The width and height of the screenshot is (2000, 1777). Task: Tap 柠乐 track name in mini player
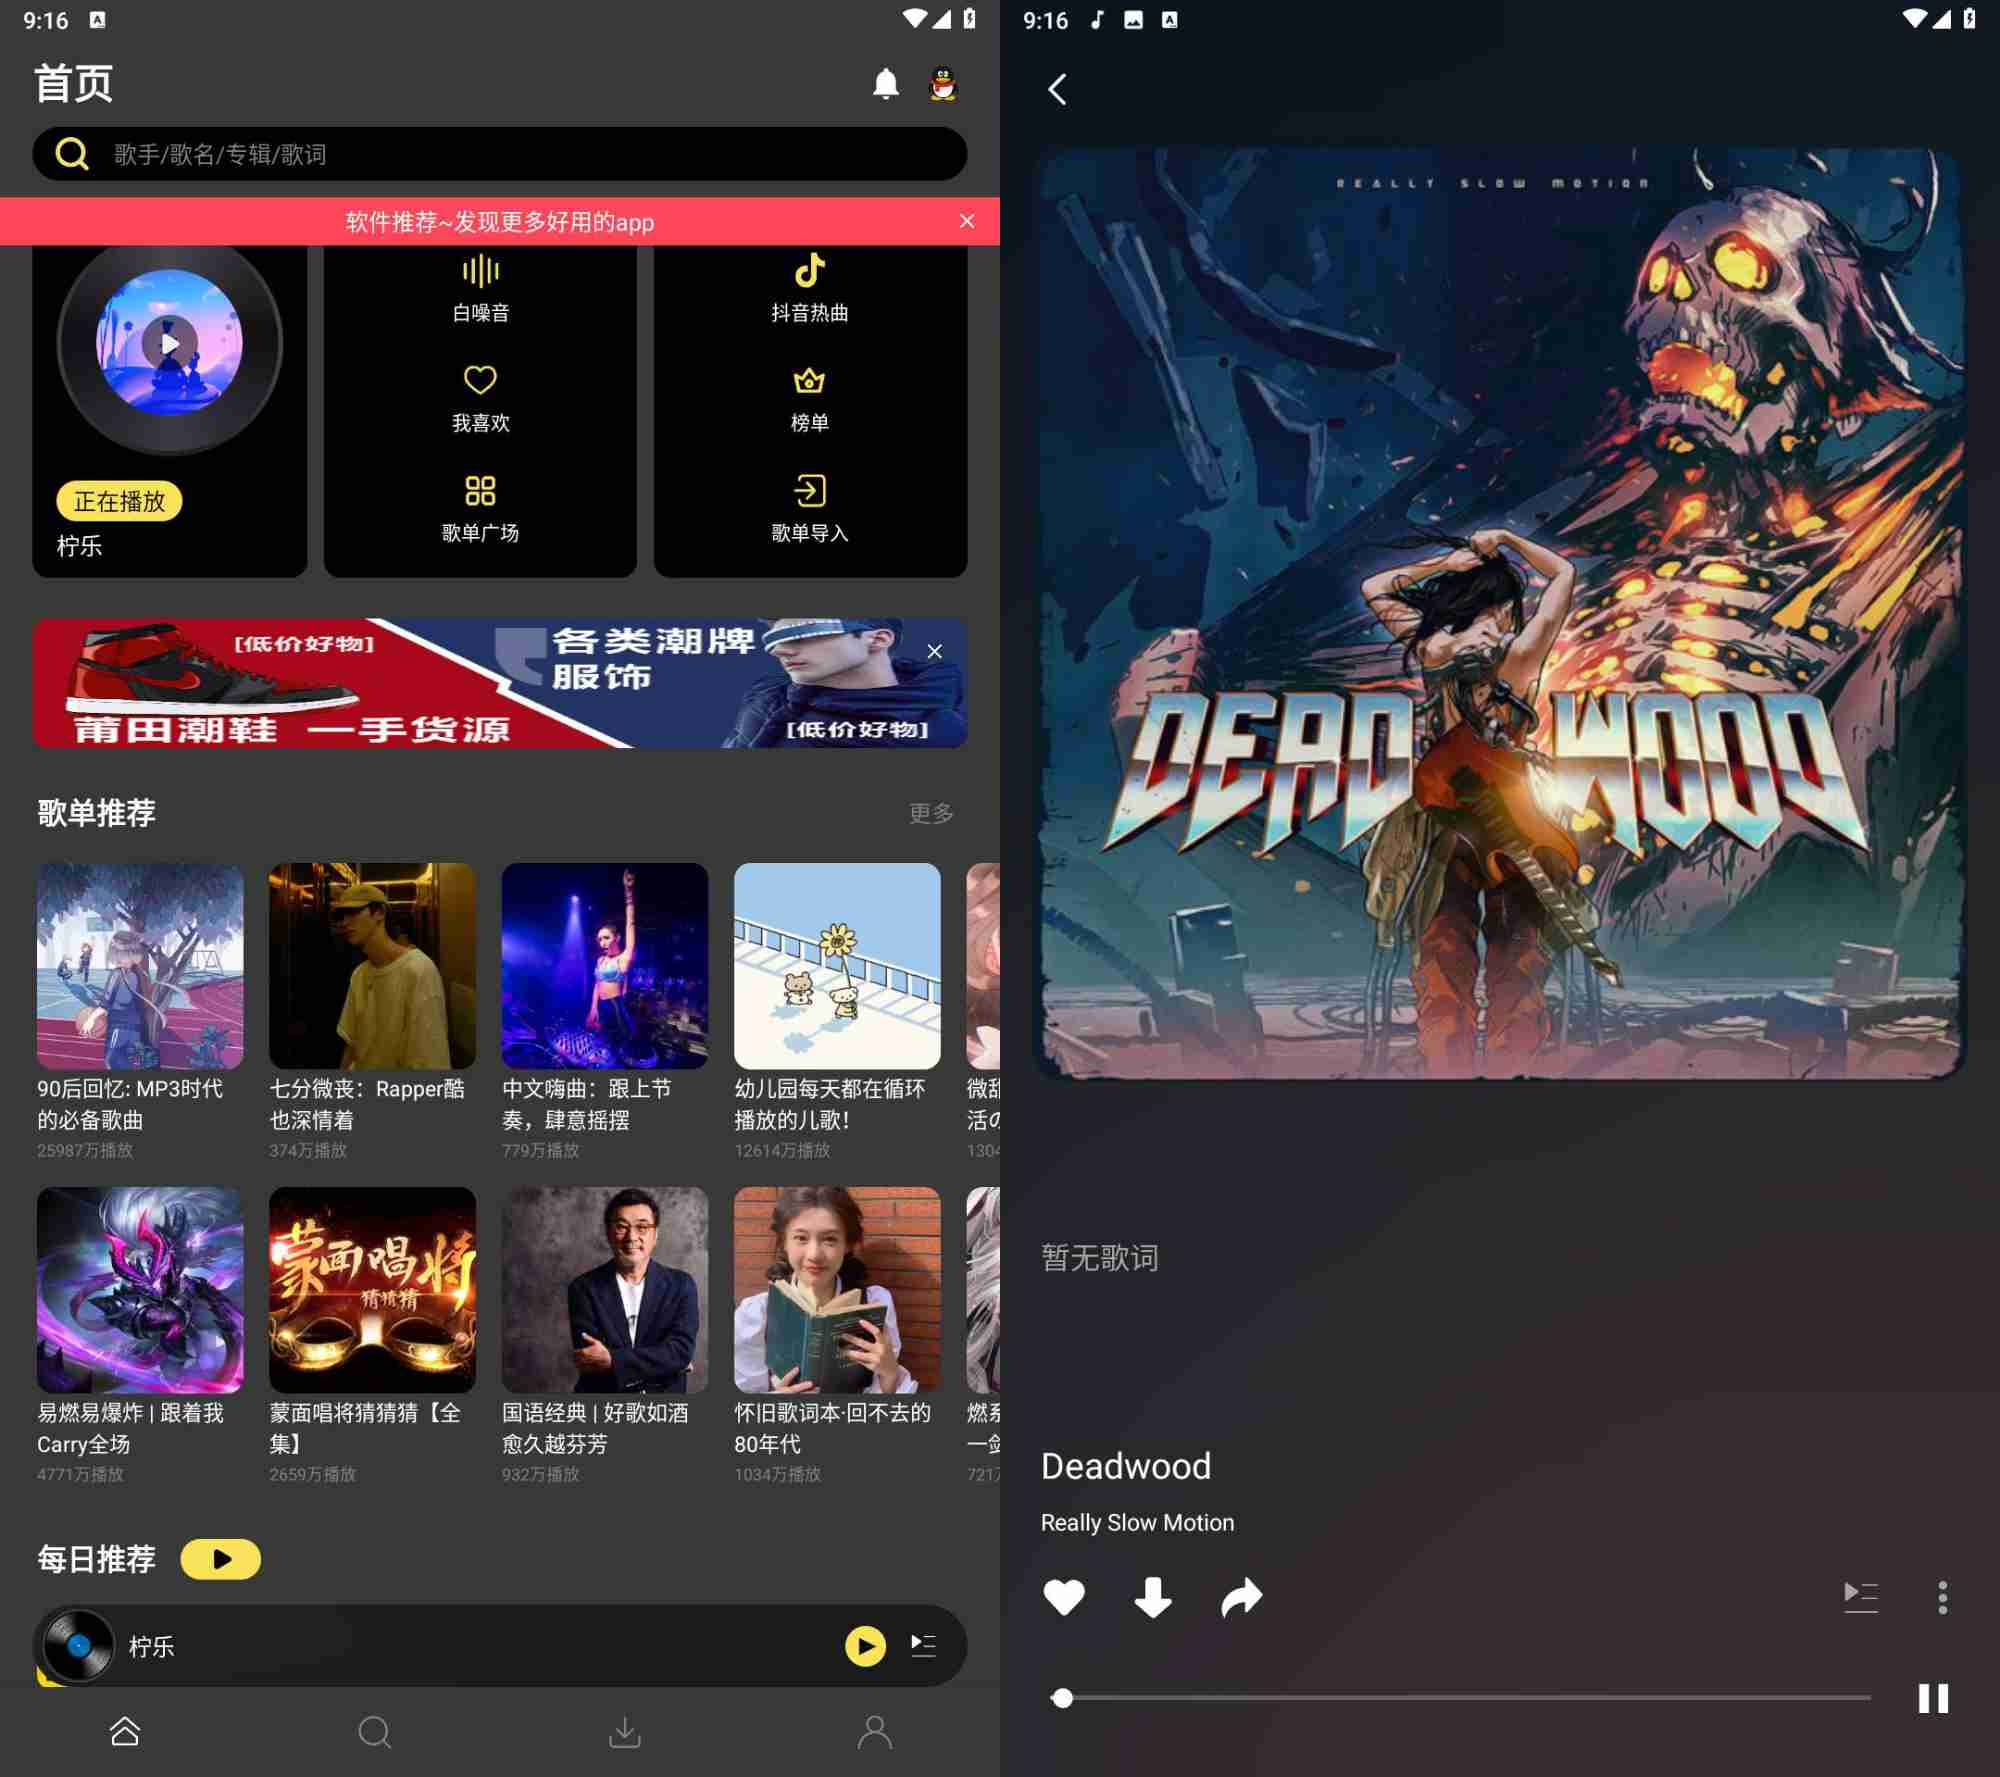coord(151,1646)
